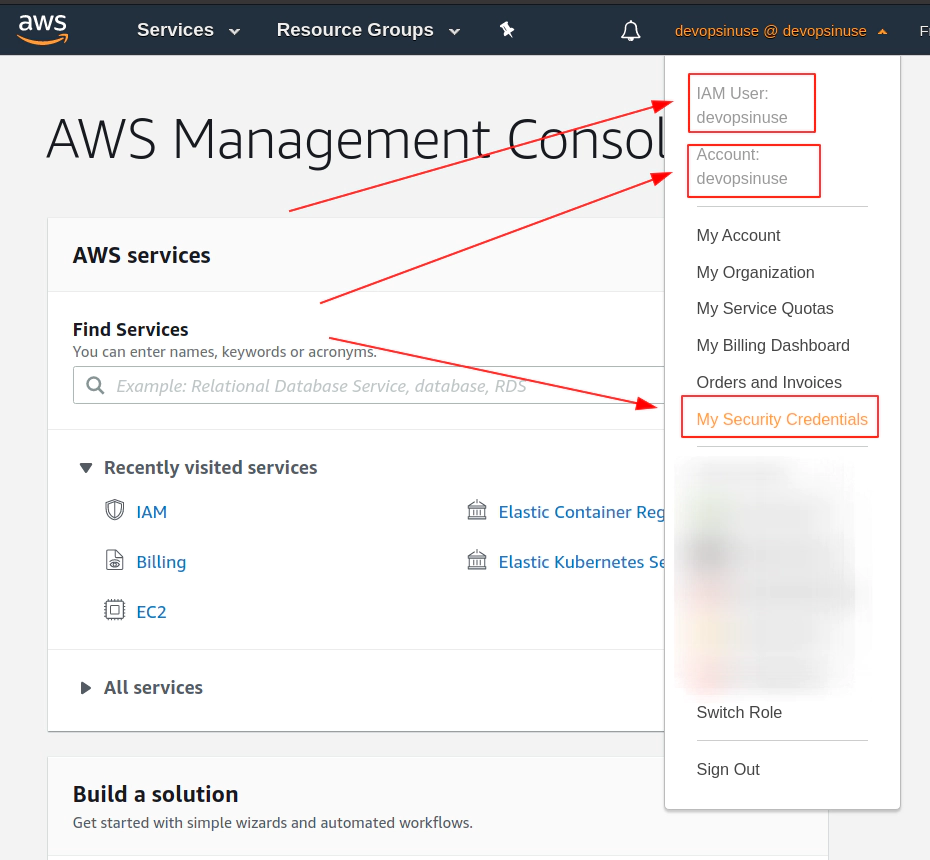Open My Security Credentials
This screenshot has height=860, width=930.
pos(782,419)
